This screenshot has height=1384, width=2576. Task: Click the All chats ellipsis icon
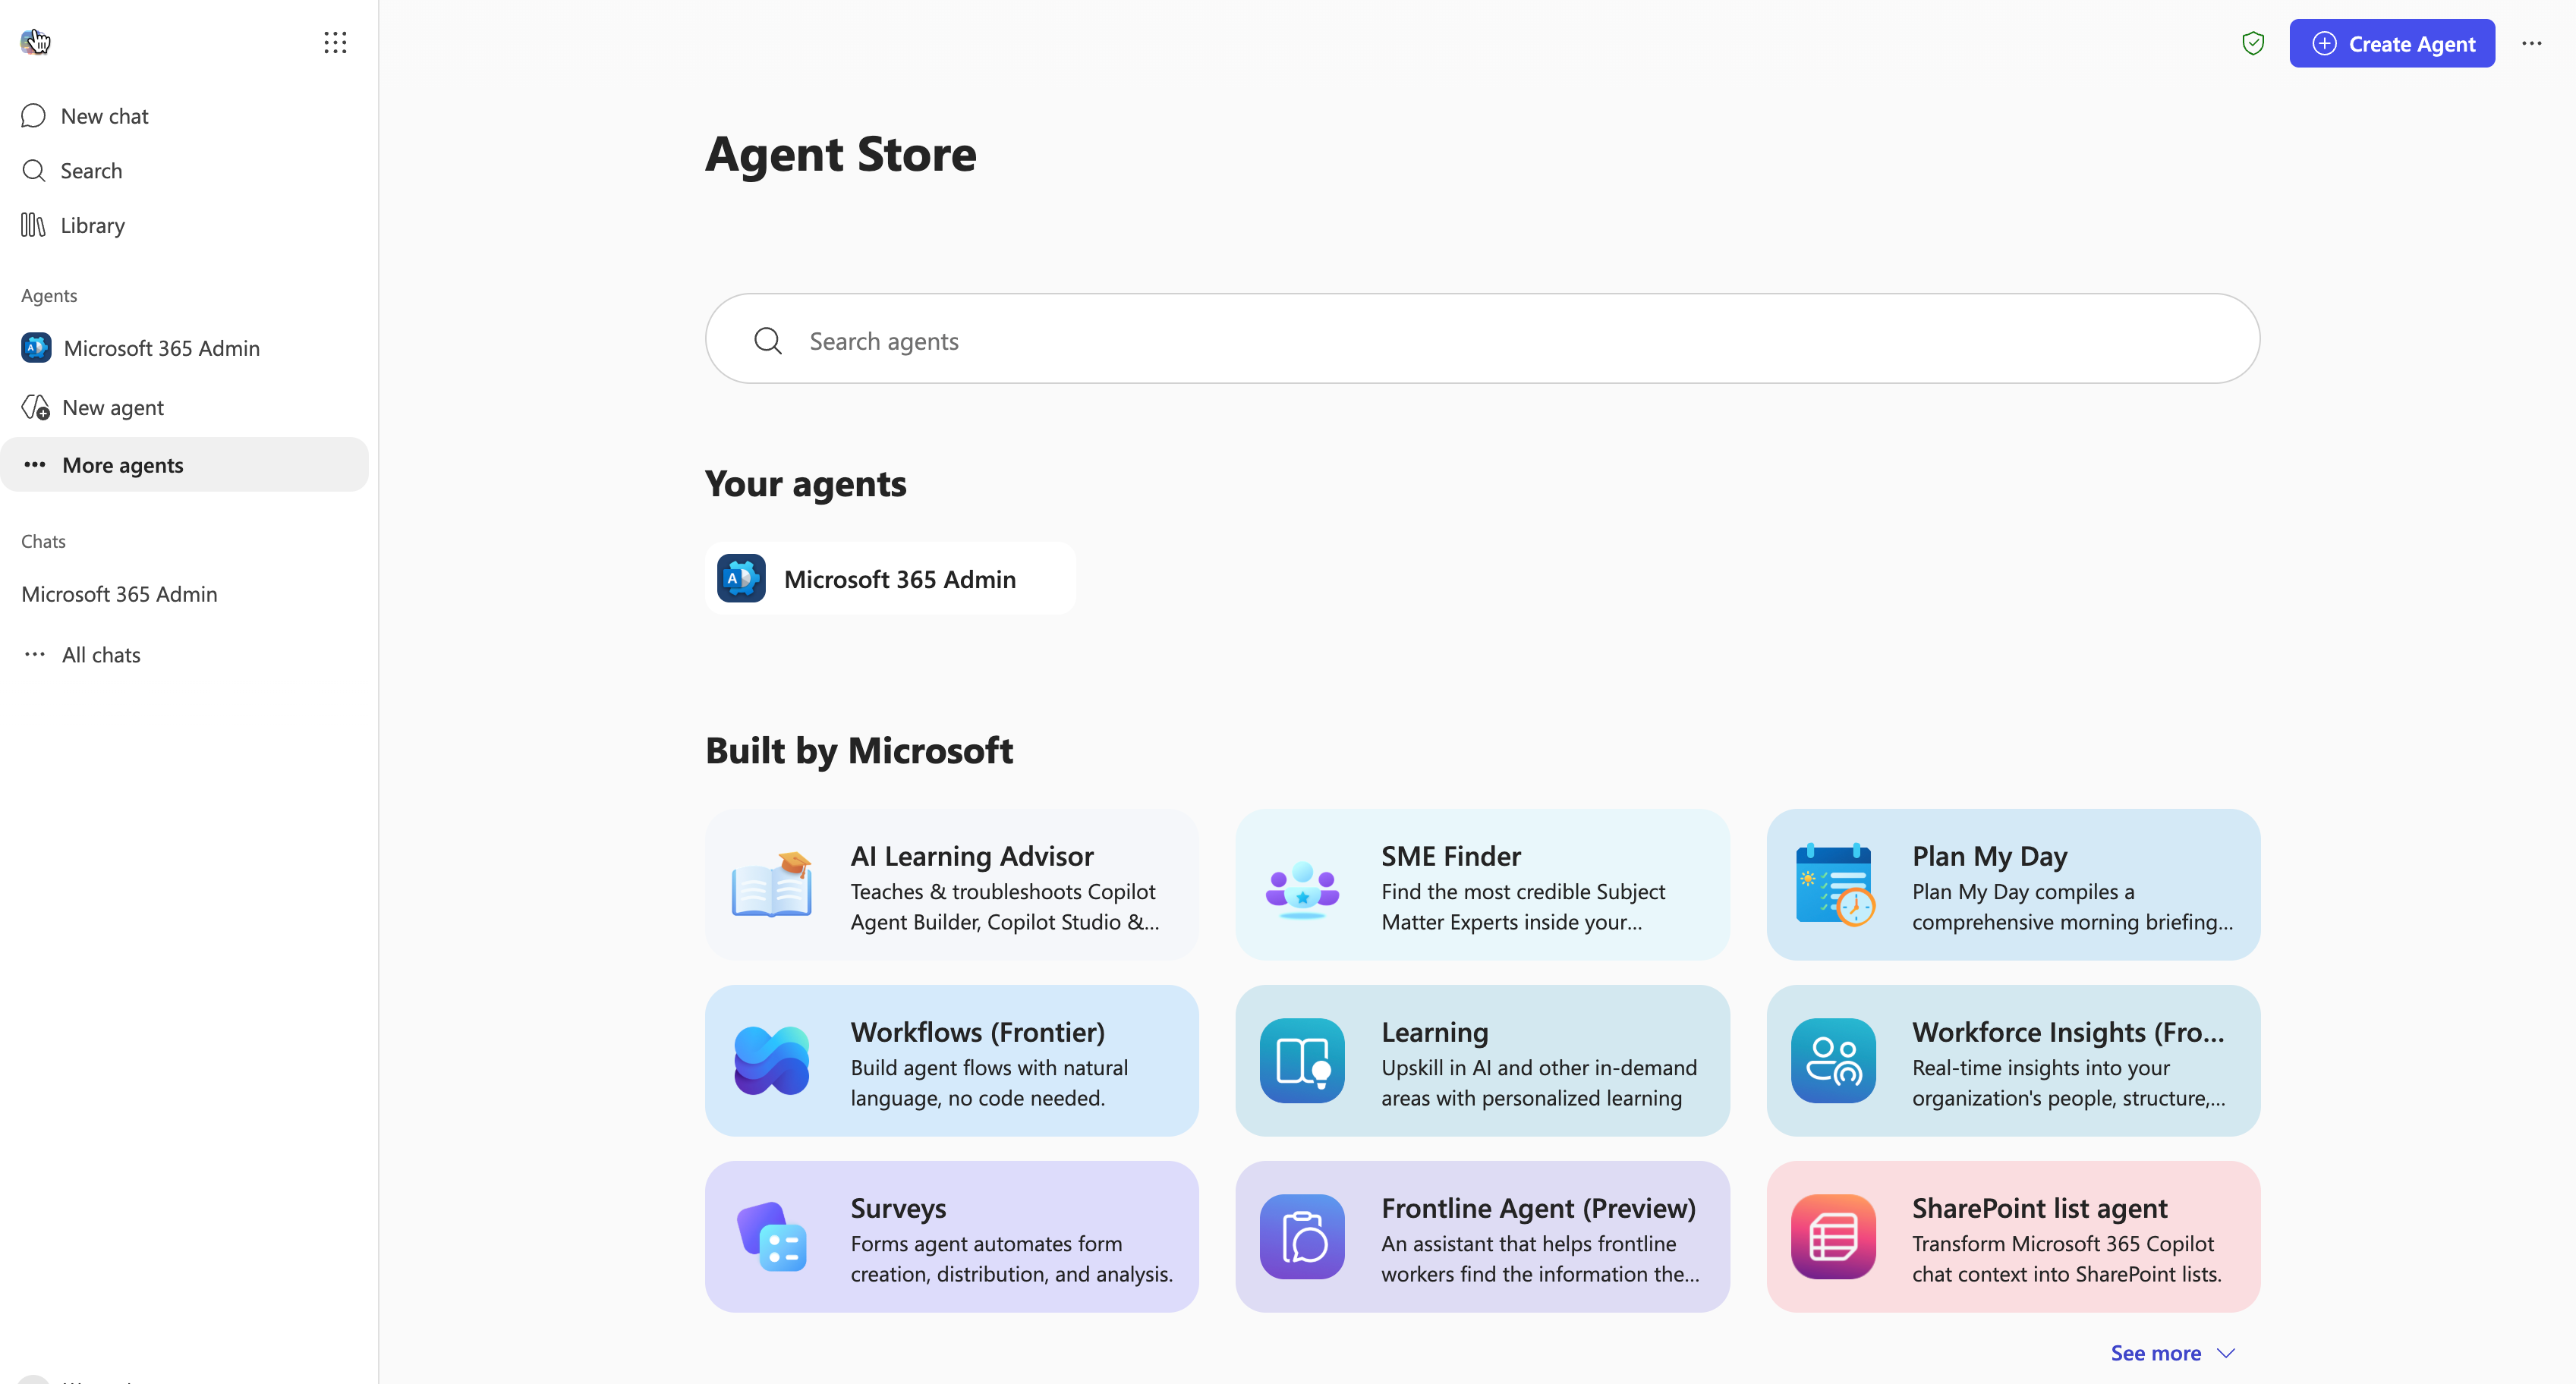point(35,655)
